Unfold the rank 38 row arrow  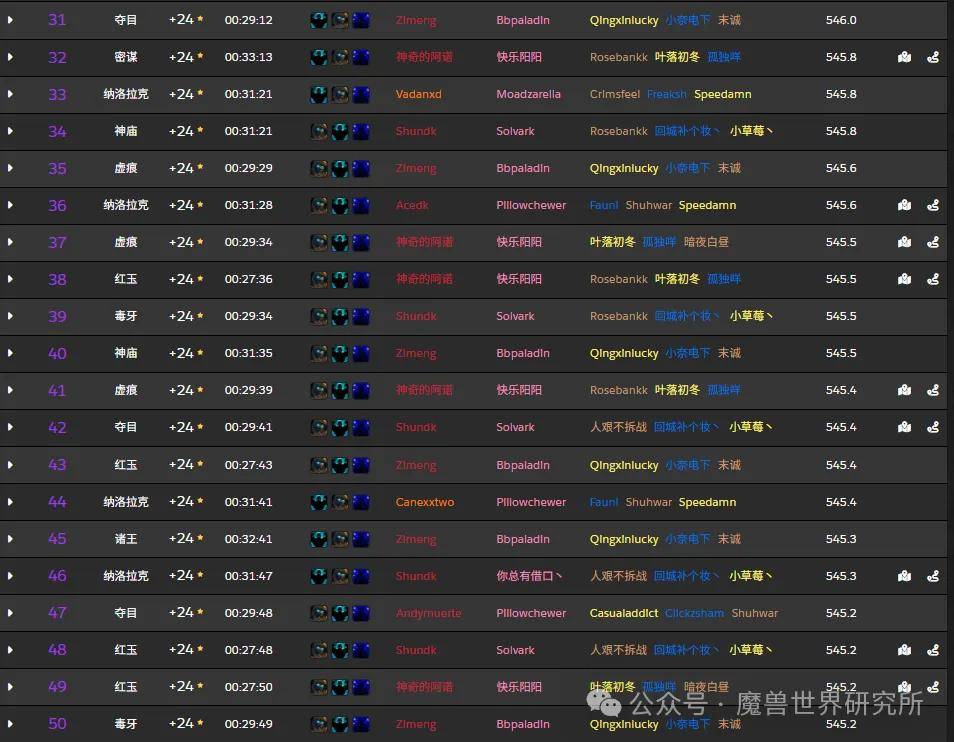[x=10, y=279]
